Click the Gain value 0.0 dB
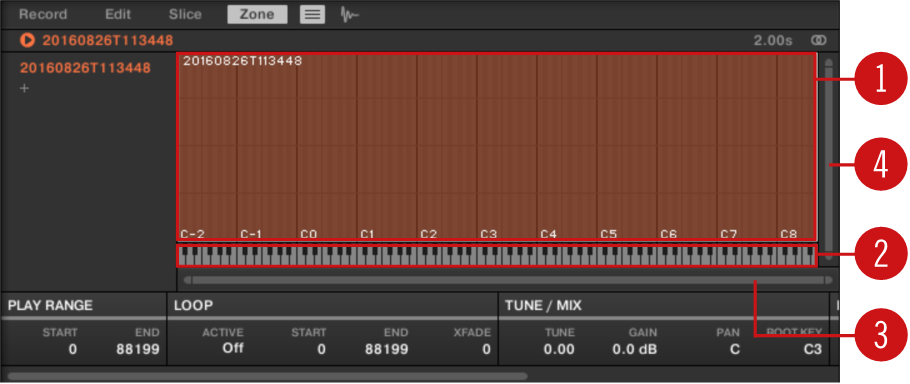 634,349
